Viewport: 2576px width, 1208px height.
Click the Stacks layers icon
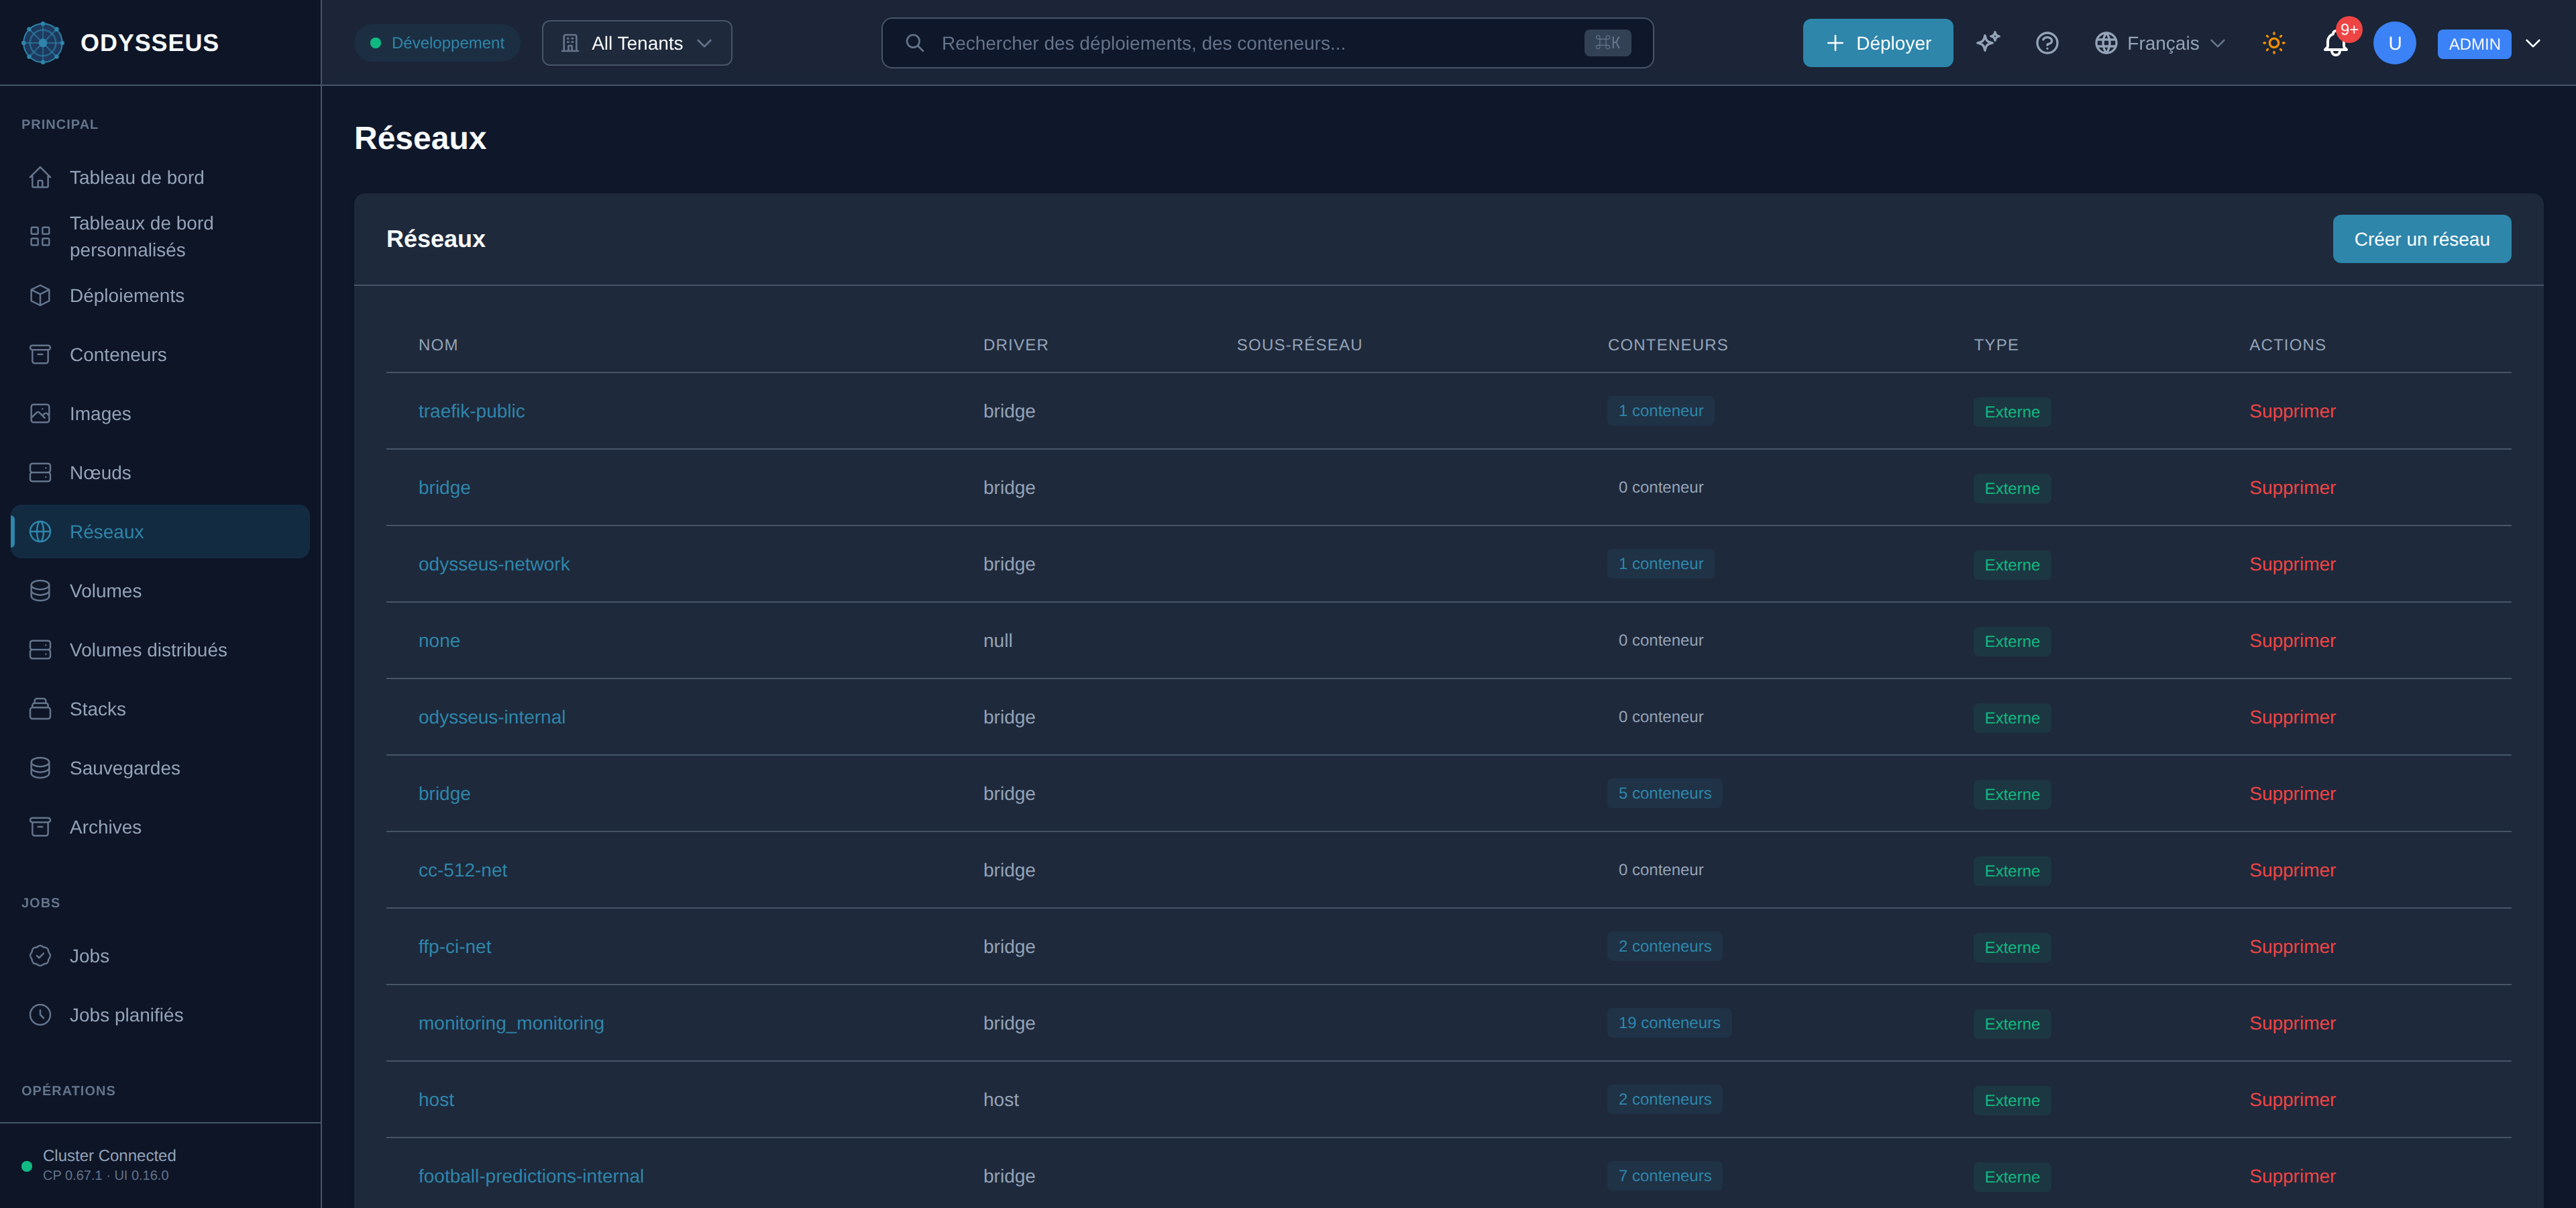(40, 708)
